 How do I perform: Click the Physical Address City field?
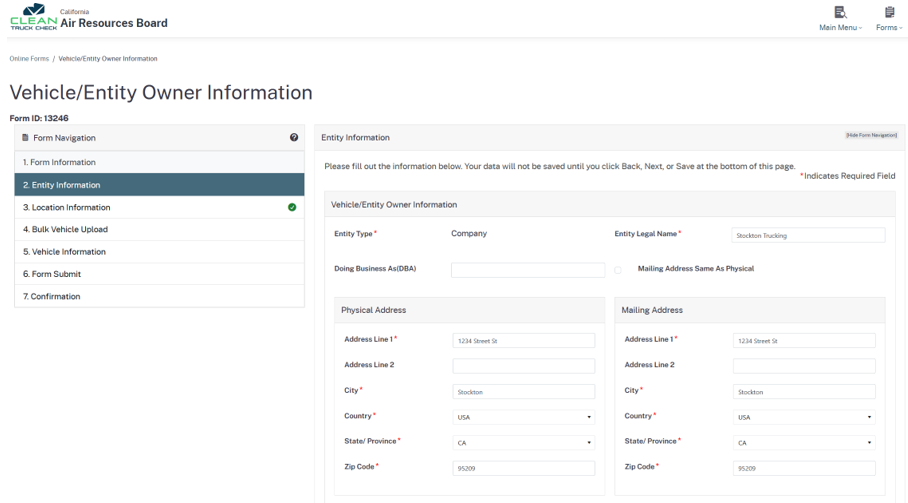coord(523,392)
